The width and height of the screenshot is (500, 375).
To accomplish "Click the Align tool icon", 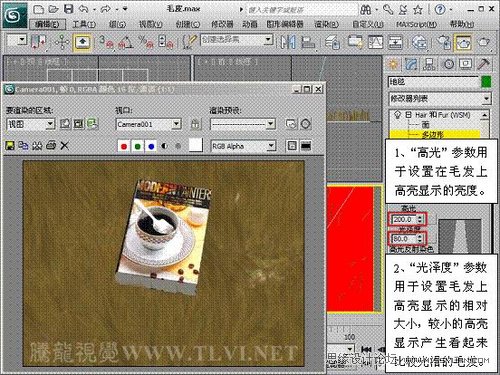I will (308, 42).
